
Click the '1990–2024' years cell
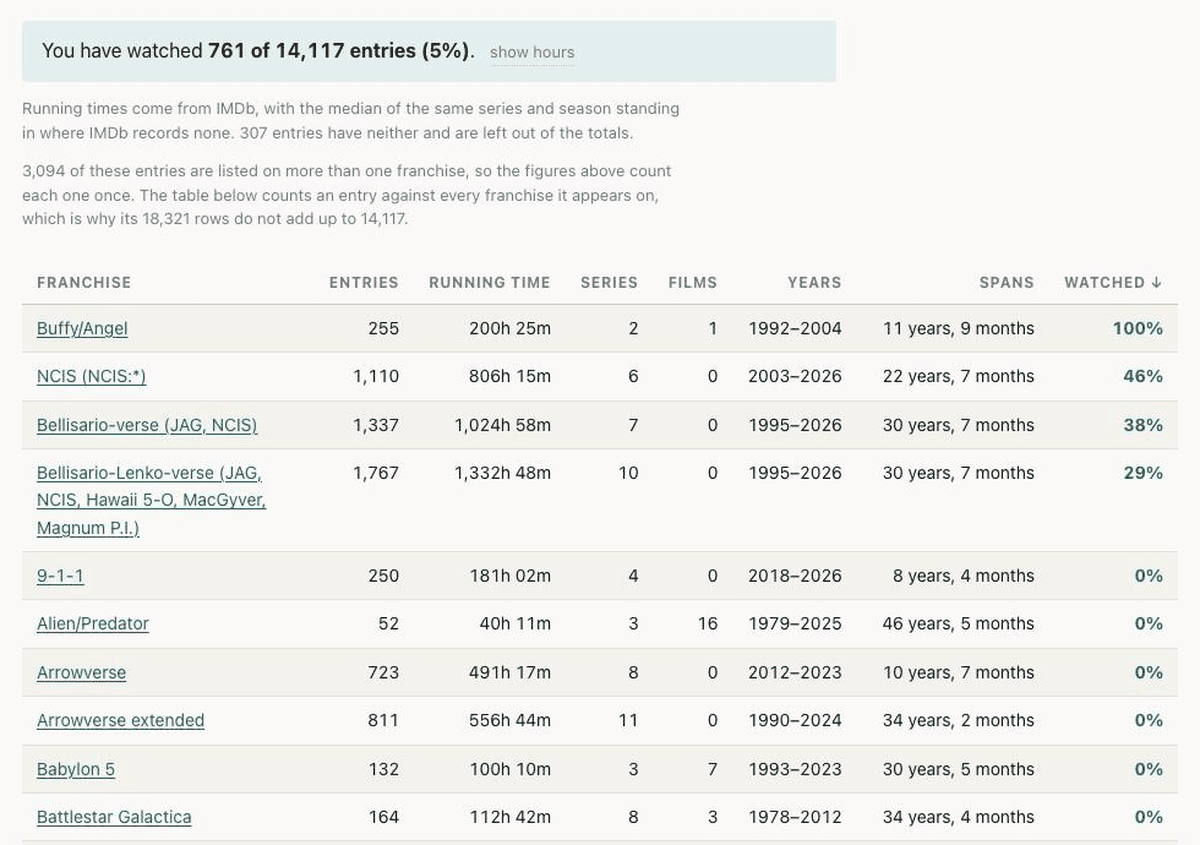795,720
